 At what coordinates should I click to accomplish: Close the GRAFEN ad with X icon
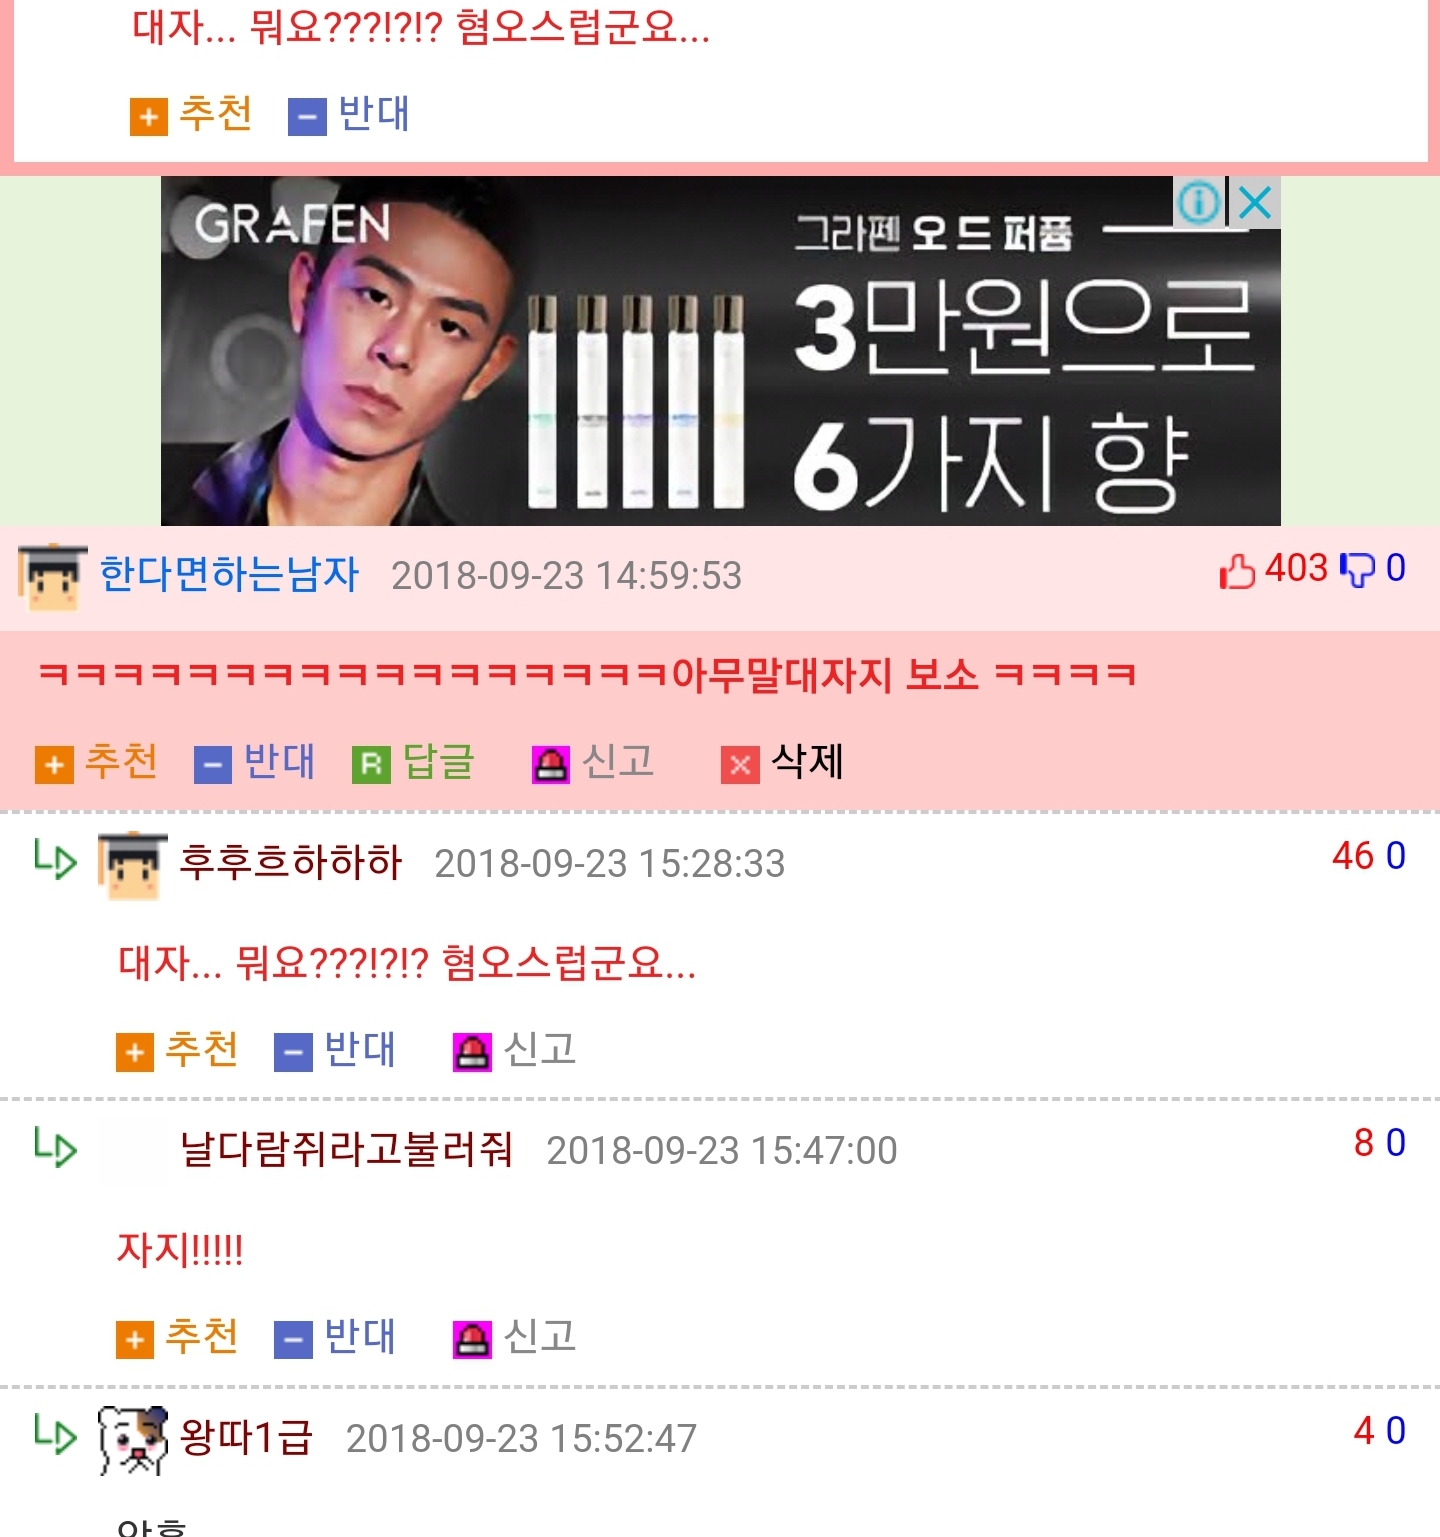[1255, 203]
